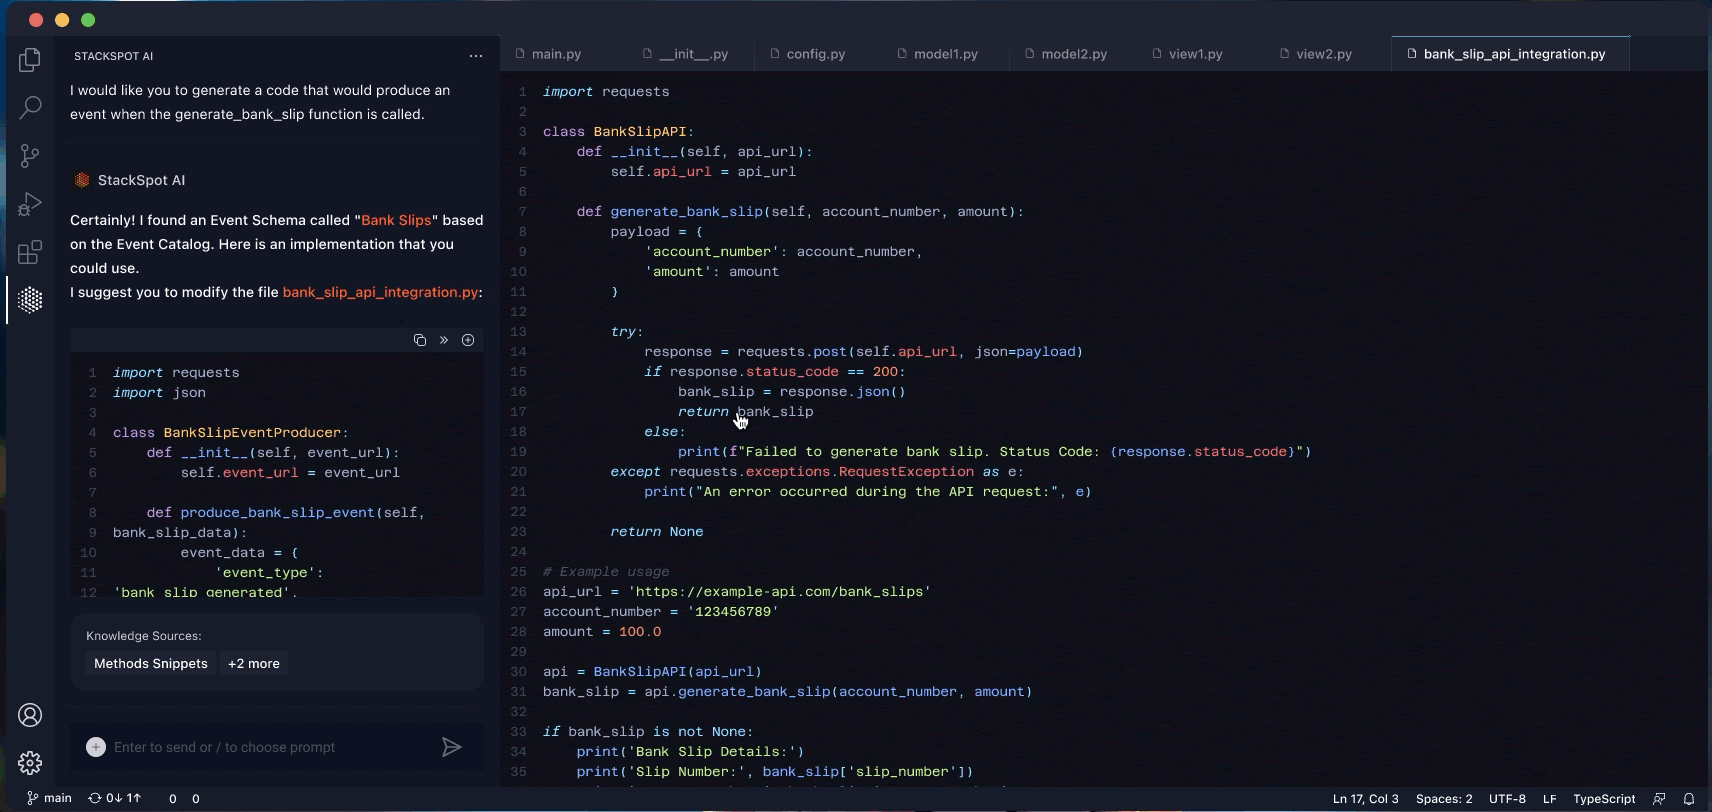Click the Methods Snippets knowledge source
Screen dimensions: 1712x812
pyautogui.click(x=151, y=663)
